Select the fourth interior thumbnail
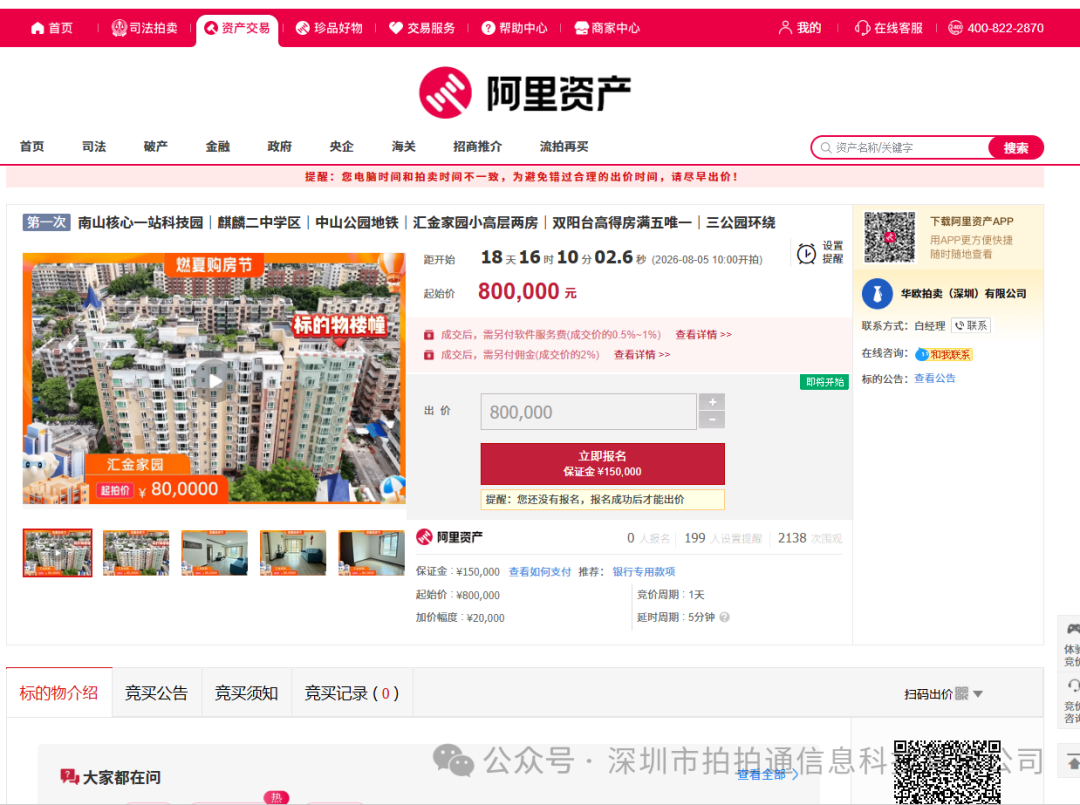Screen dimensions: 1080x805 (x=293, y=553)
